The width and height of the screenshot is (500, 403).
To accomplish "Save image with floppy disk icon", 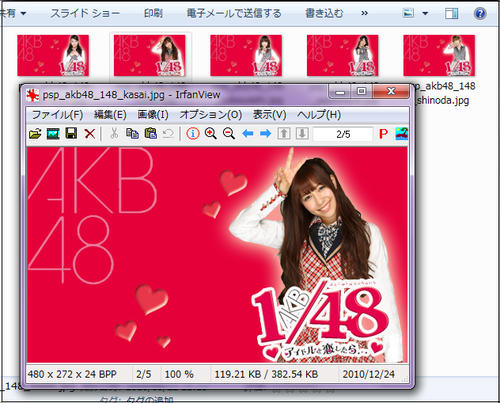I will pos(71,134).
